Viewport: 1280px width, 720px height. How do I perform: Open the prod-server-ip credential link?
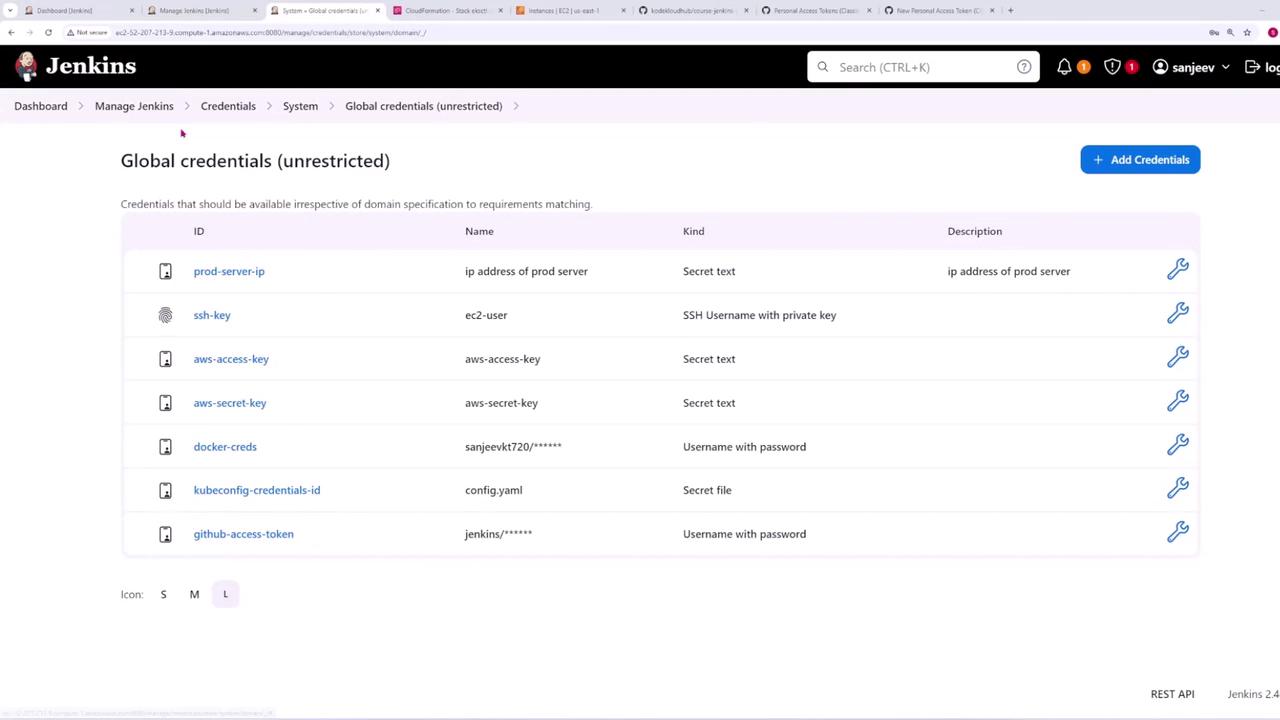tap(229, 271)
